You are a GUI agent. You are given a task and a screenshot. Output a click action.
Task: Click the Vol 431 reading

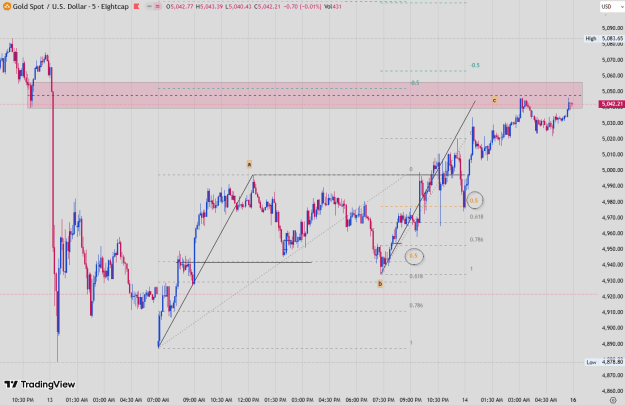click(x=333, y=6)
